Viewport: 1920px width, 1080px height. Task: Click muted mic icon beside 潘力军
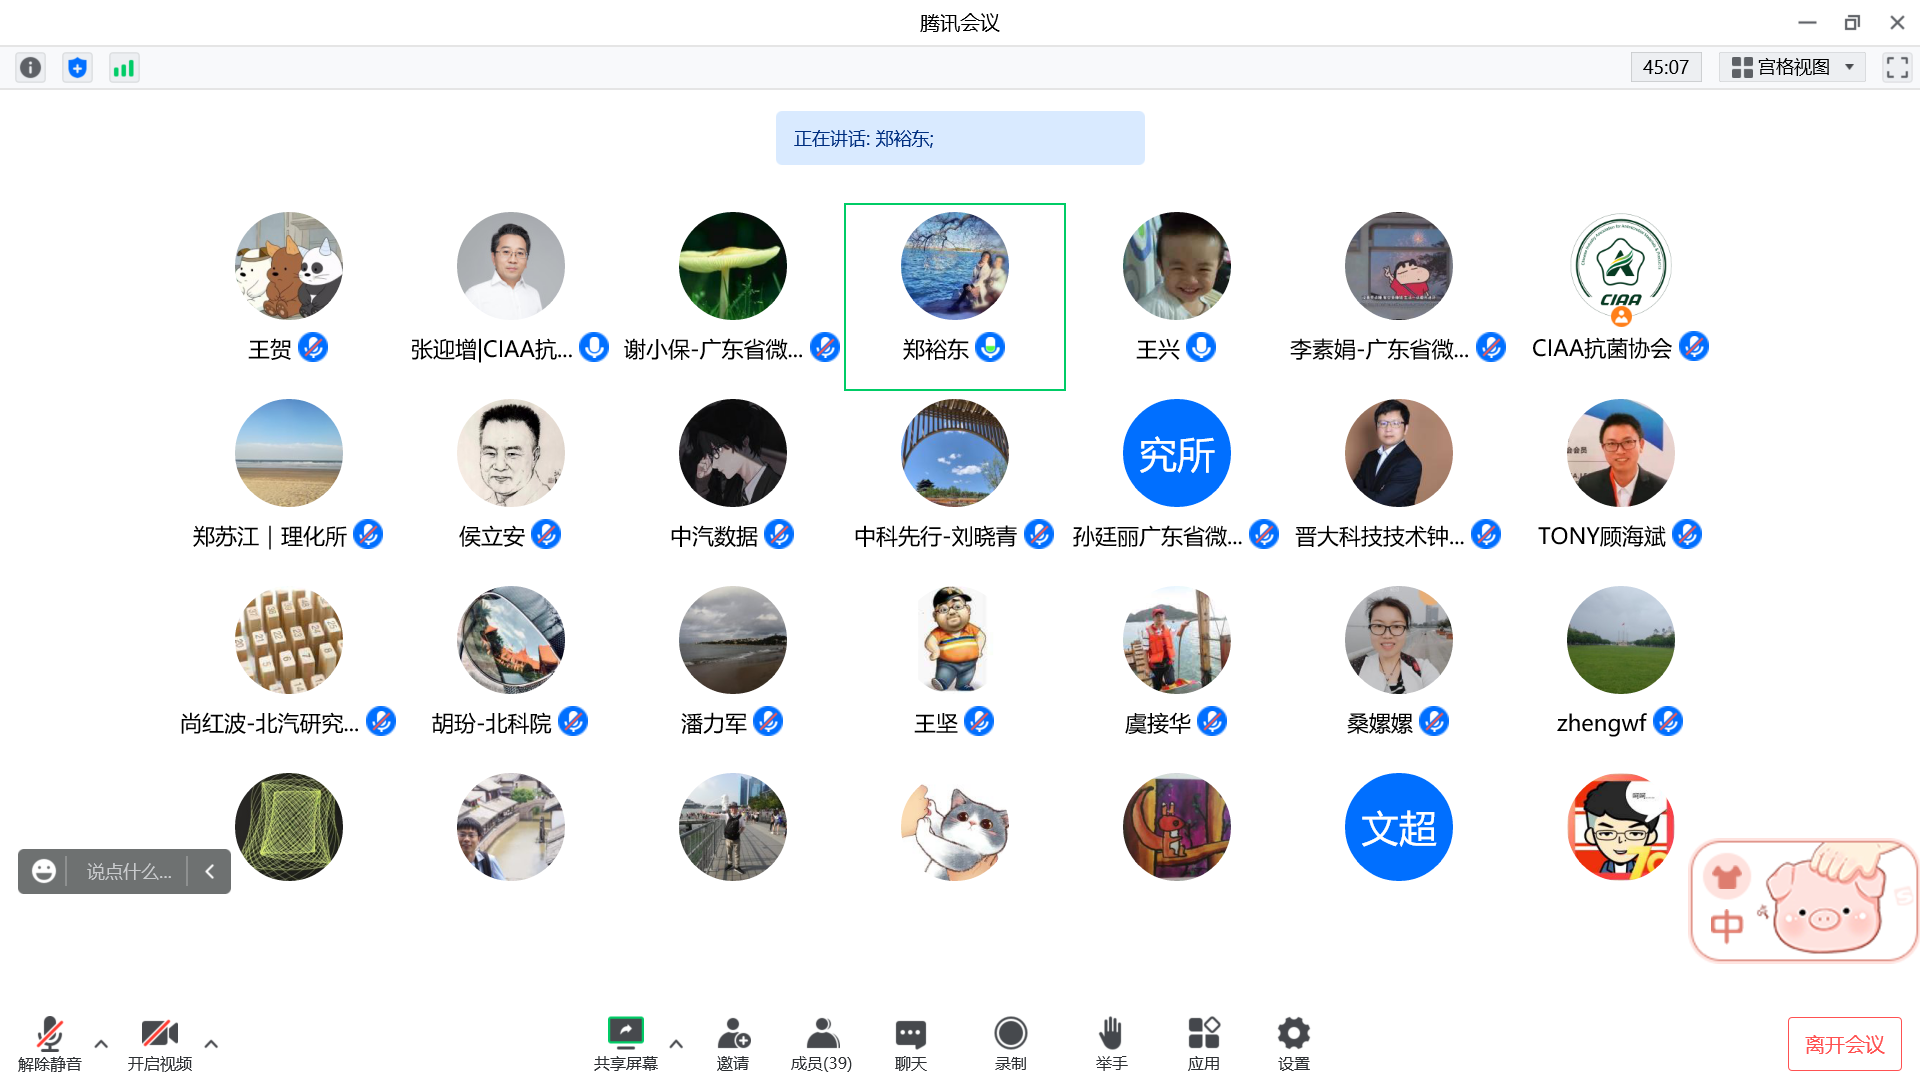pos(768,721)
